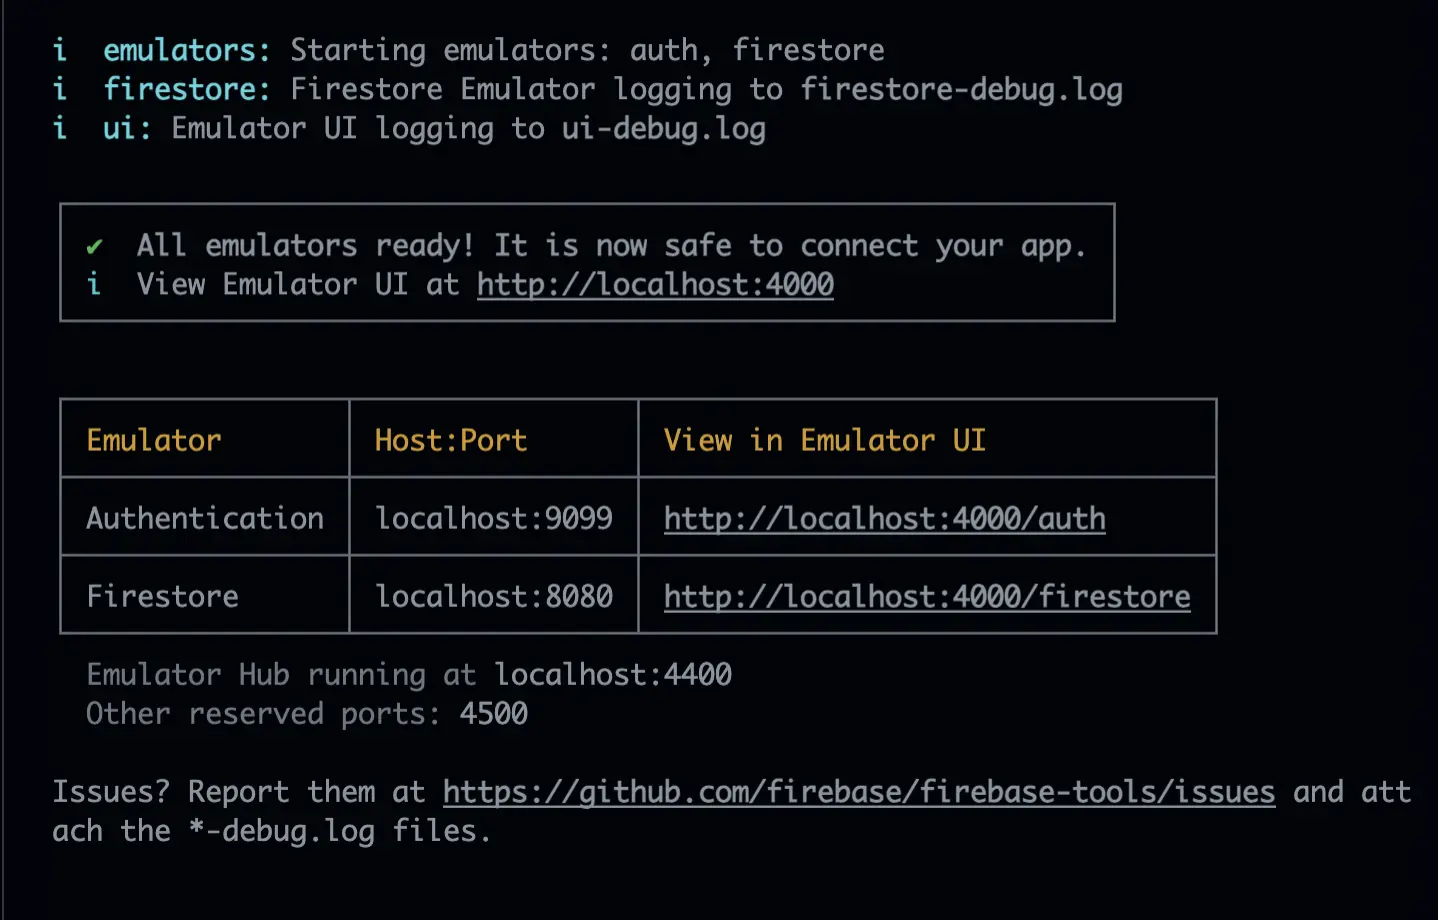Open the http://localhost:4000 Emulator UI link
1438x920 pixels.
655,285
